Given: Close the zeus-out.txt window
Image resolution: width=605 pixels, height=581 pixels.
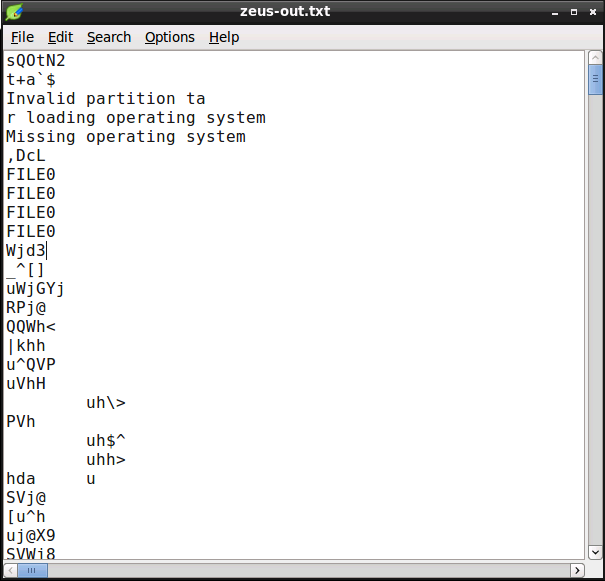Looking at the screenshot, I should (x=593, y=12).
